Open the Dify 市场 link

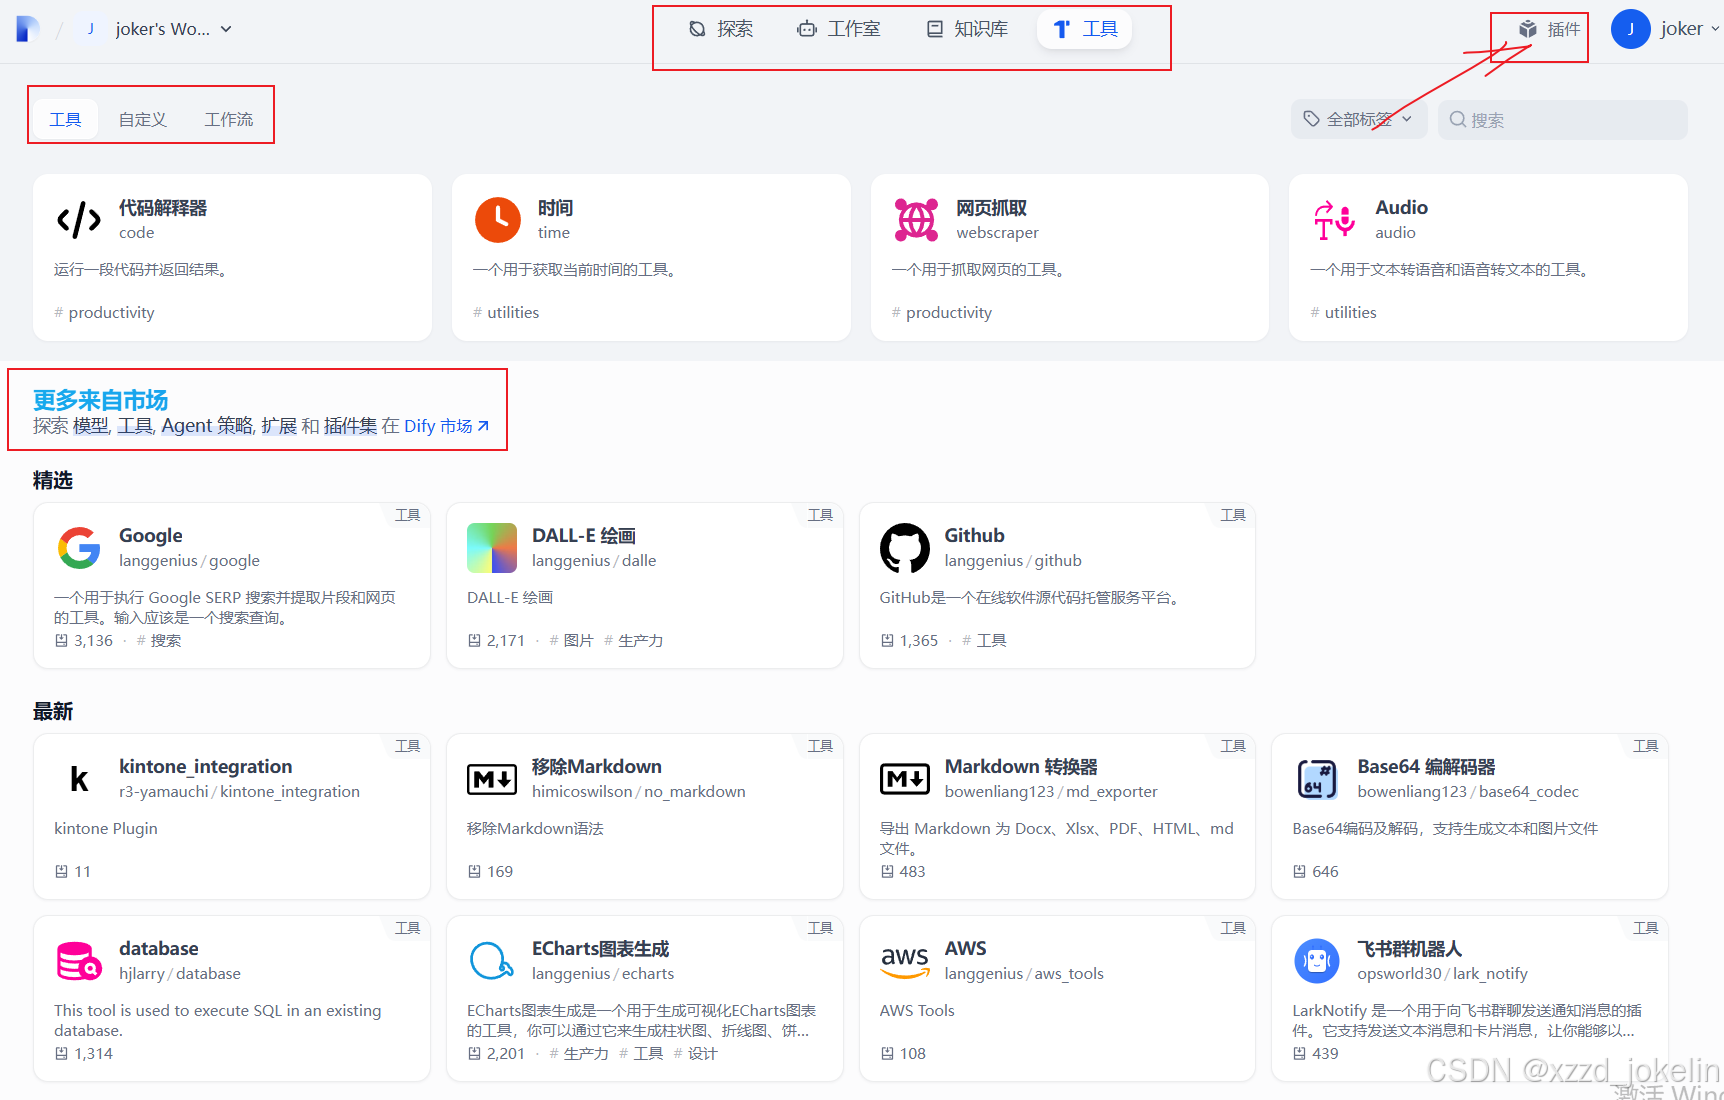coord(446,426)
